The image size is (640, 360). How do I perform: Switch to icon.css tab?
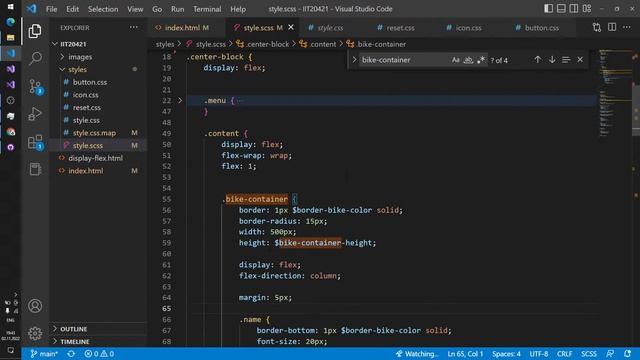(469, 28)
